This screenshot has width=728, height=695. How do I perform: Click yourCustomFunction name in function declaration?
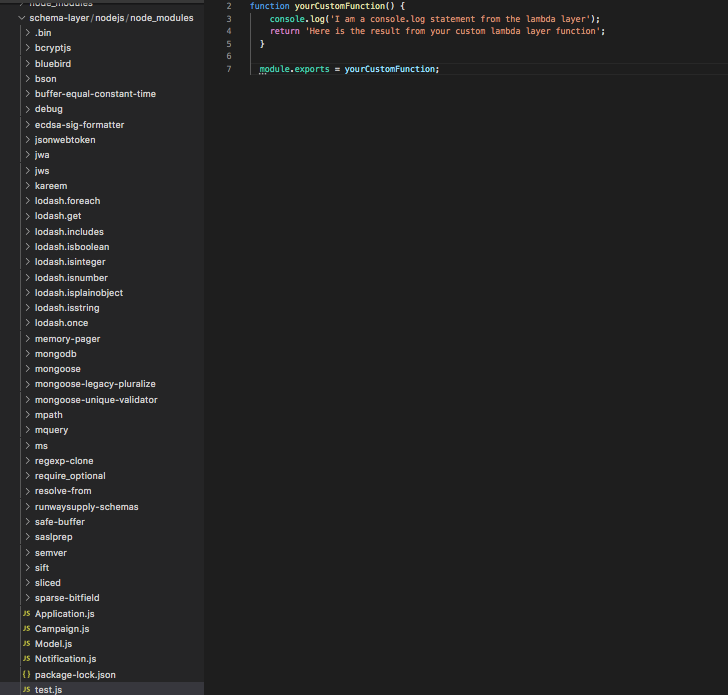click(x=339, y=6)
